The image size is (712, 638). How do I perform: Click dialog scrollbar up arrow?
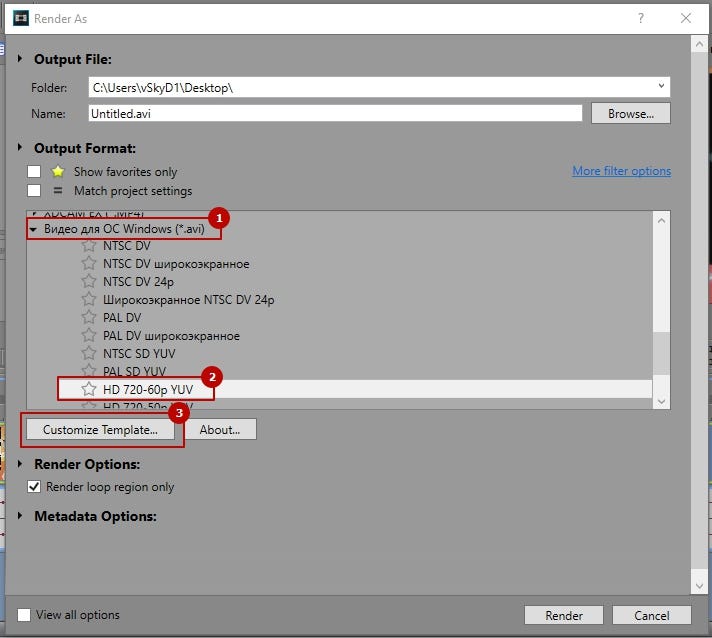coord(699,45)
